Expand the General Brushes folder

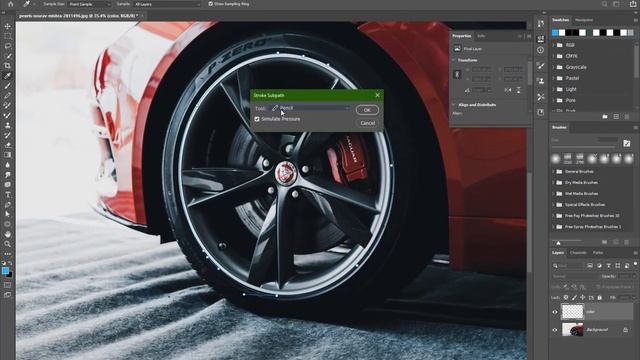click(x=554, y=171)
